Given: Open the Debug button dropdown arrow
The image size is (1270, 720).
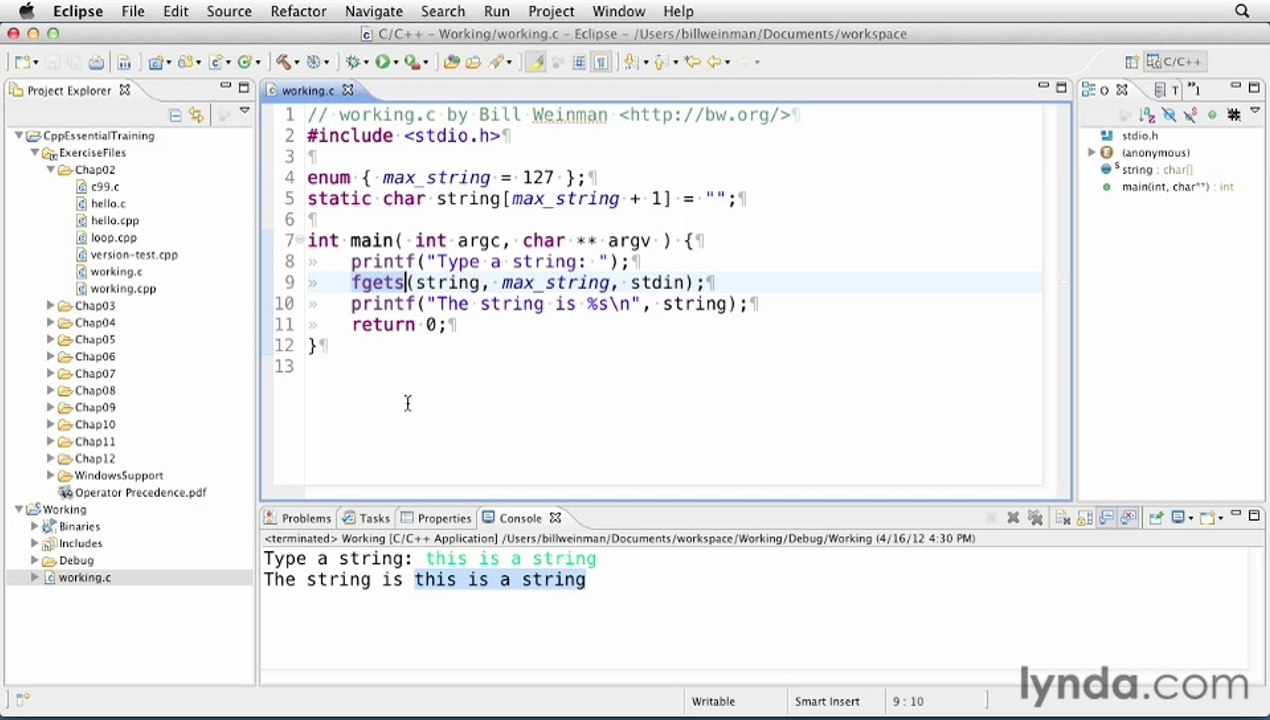Looking at the screenshot, I should (366, 63).
